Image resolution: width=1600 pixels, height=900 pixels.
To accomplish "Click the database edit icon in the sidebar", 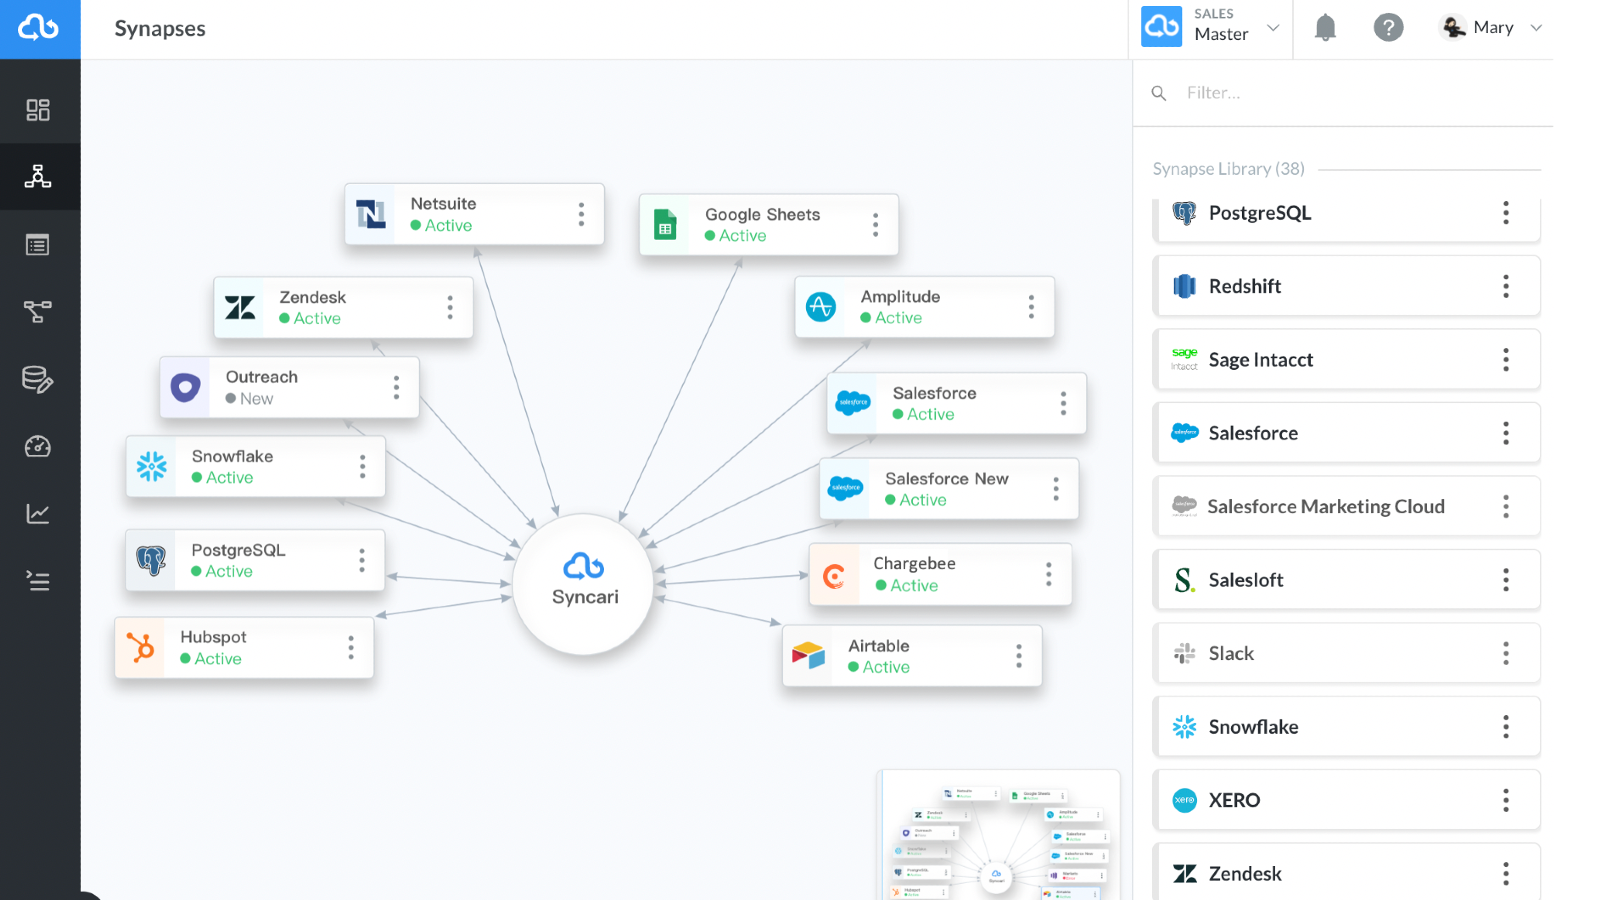I will pyautogui.click(x=38, y=379).
